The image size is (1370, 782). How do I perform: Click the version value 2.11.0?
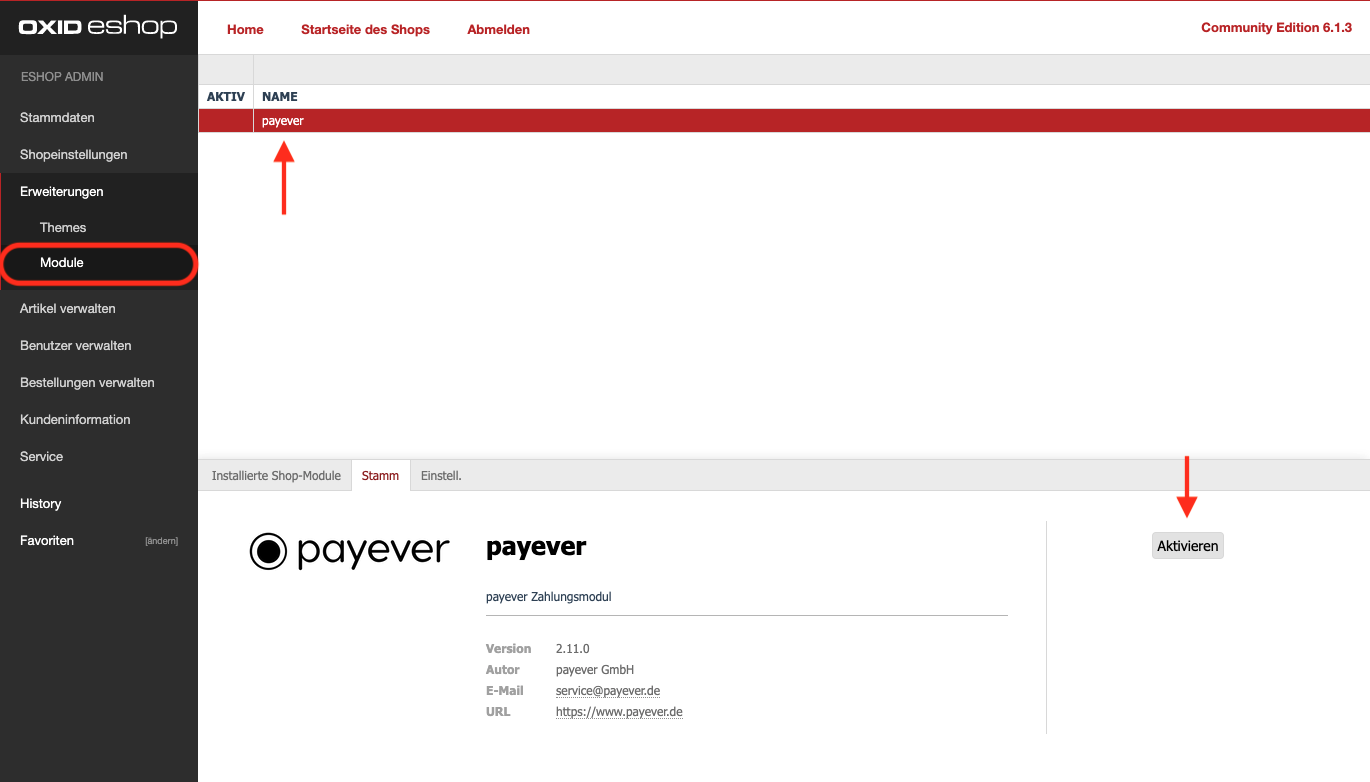(573, 649)
